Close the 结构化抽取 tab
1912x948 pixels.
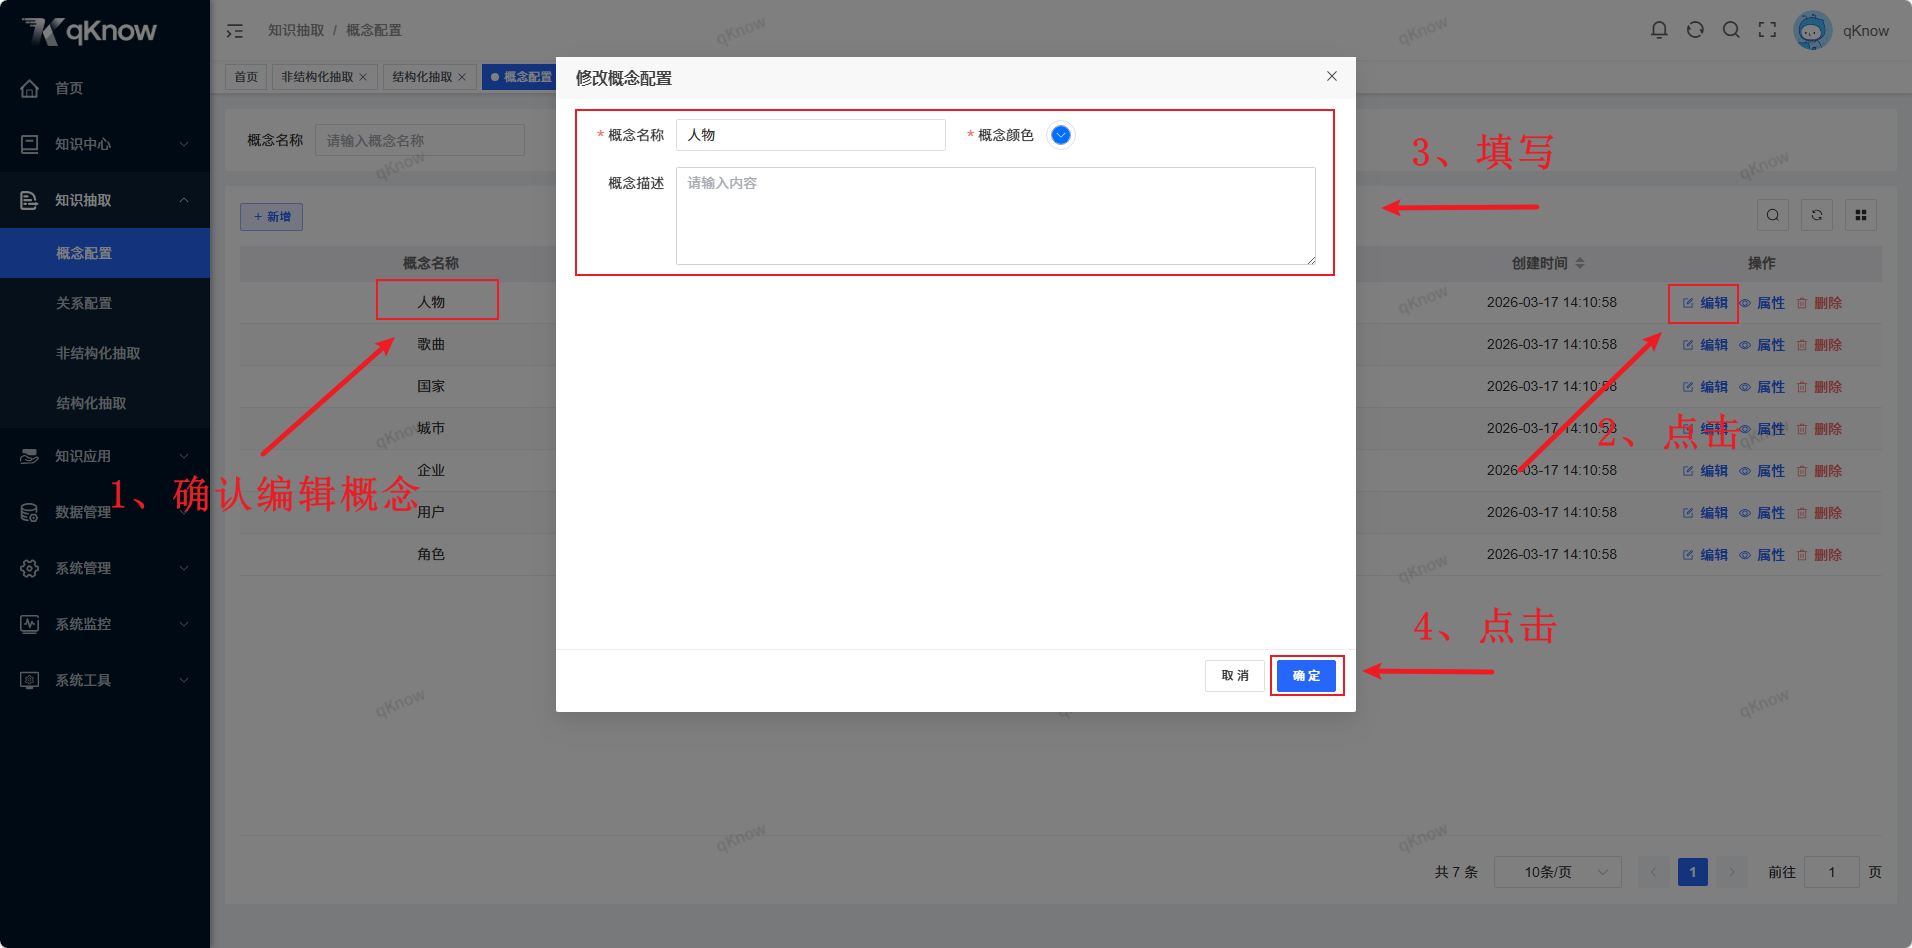(462, 77)
